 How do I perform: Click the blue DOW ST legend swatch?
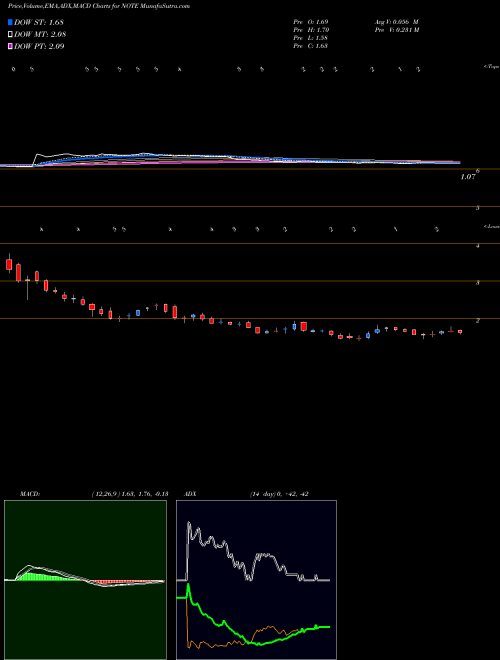click(x=10, y=22)
